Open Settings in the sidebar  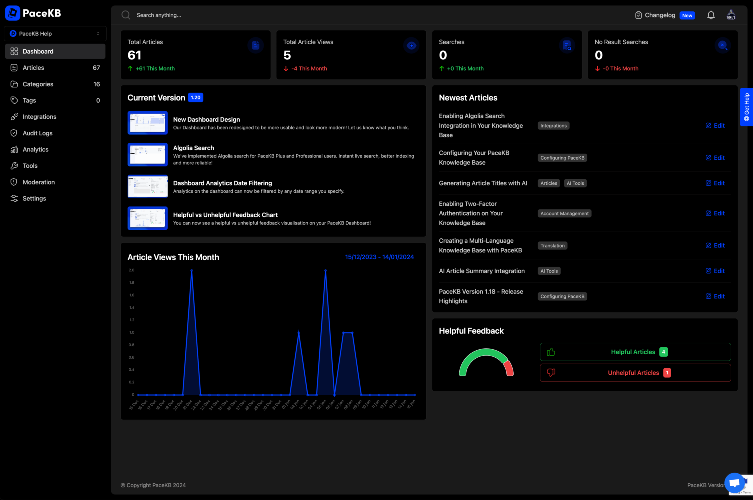tap(55, 198)
